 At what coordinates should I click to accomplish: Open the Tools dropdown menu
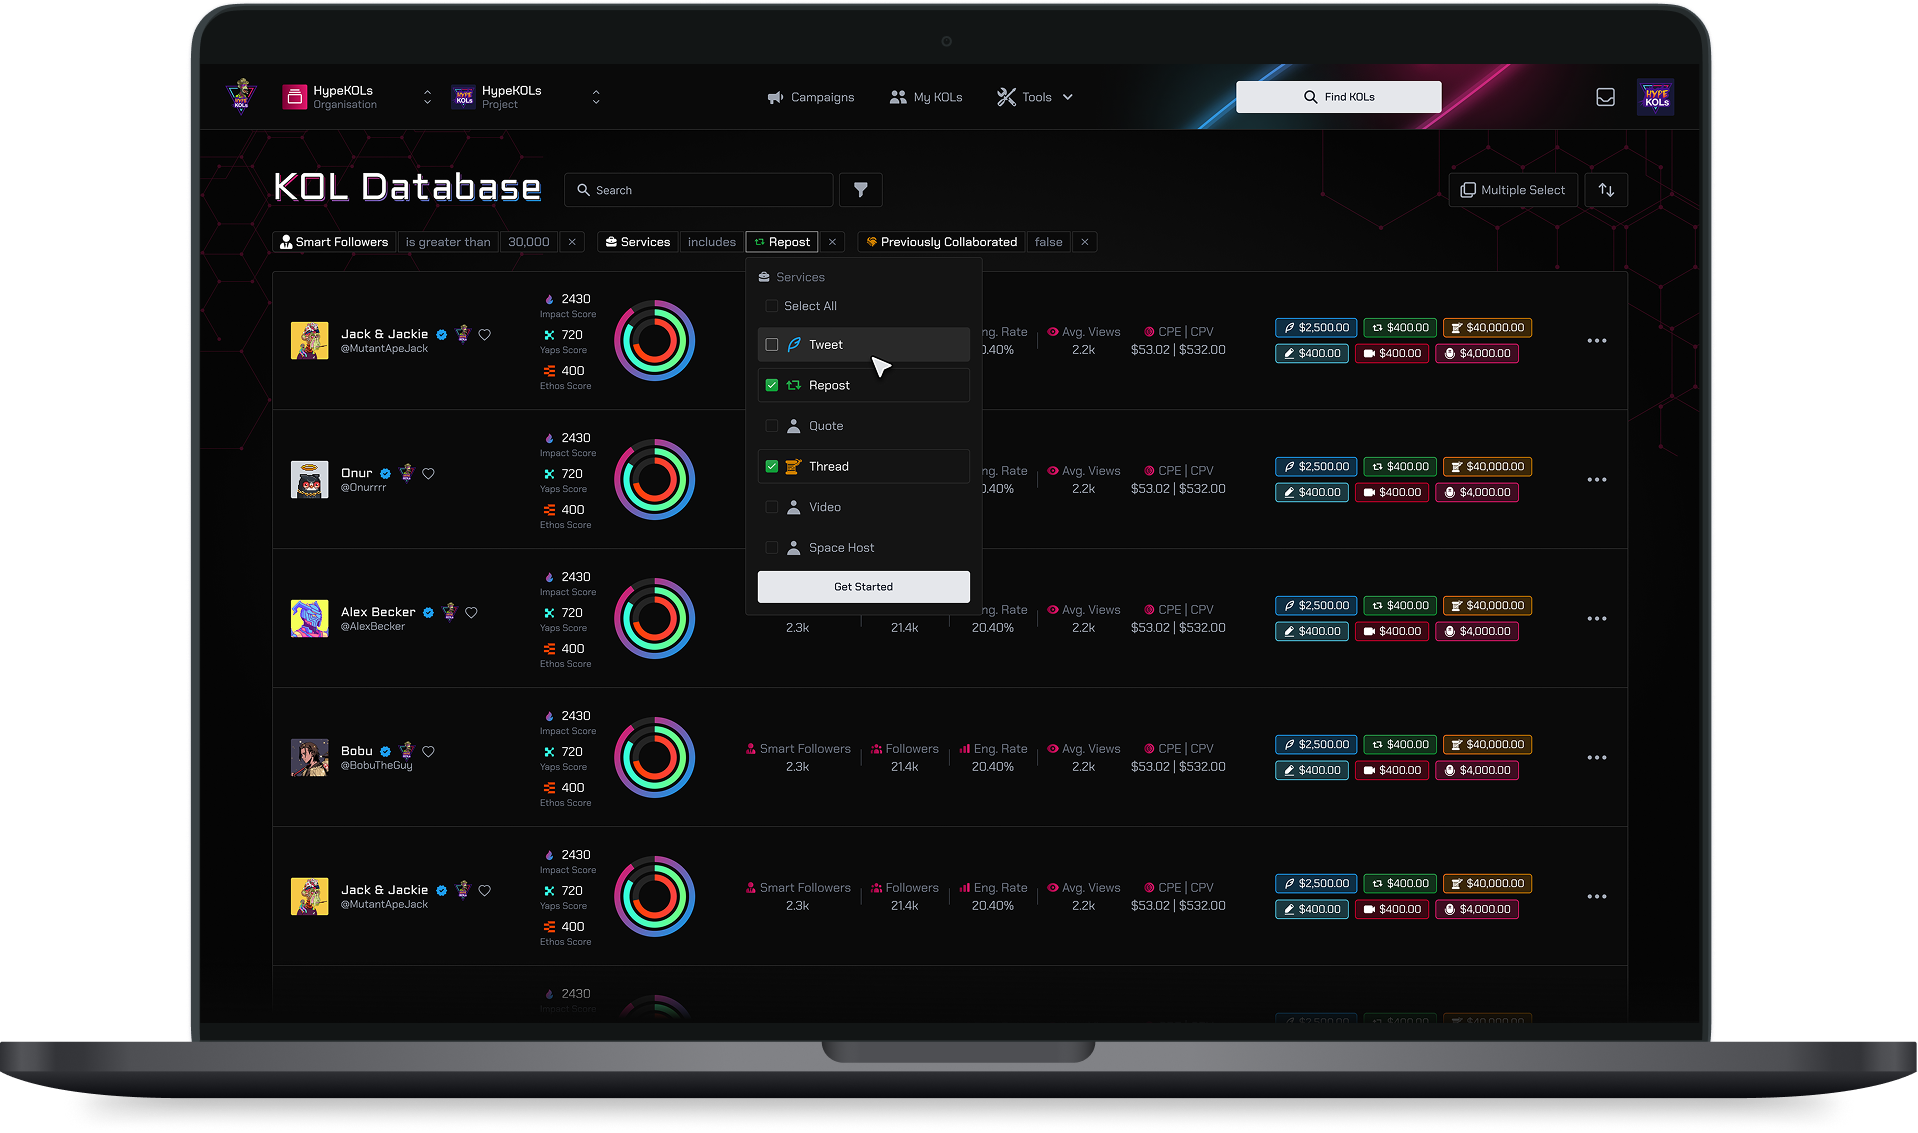click(x=1035, y=97)
